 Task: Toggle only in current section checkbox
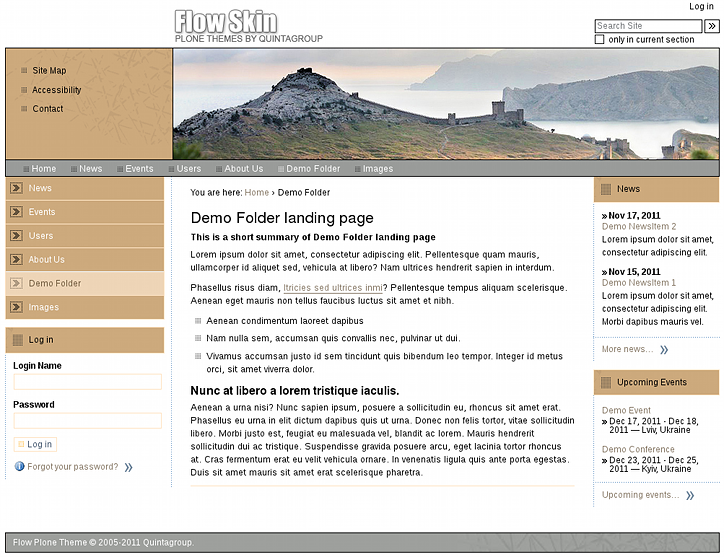599,39
